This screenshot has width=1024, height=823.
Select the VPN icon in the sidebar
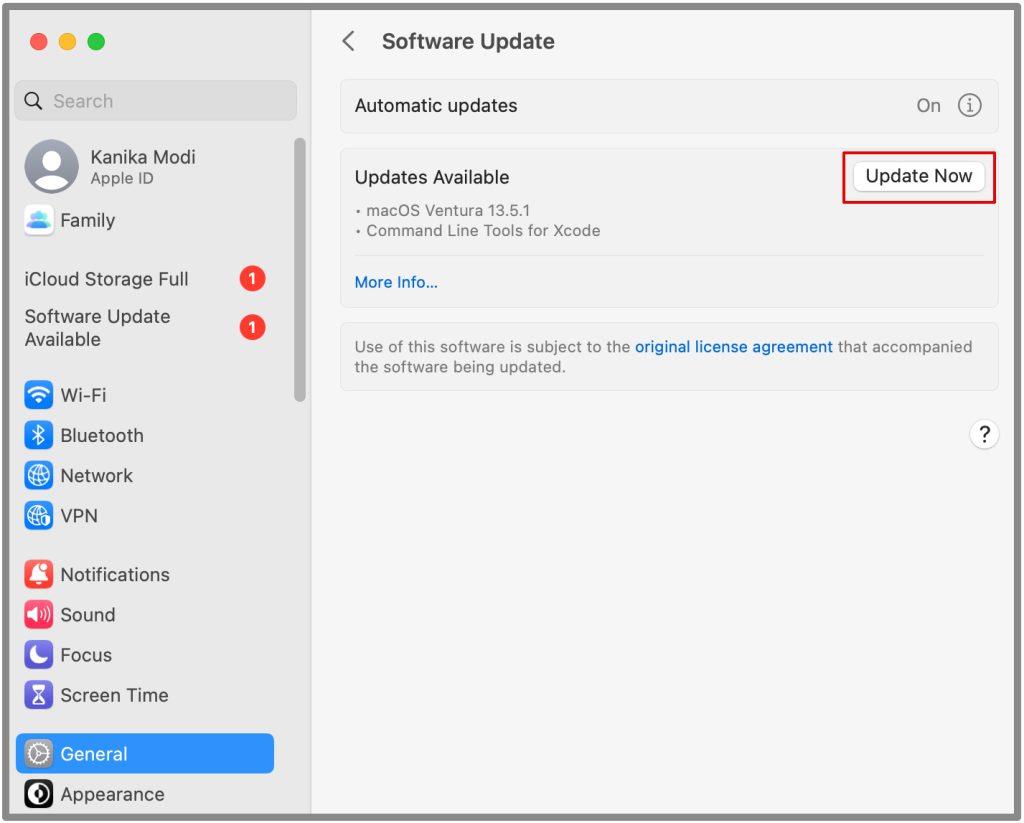(x=39, y=515)
